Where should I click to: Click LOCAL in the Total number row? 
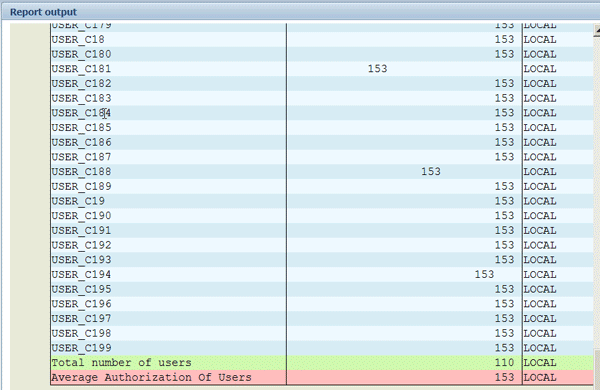coord(540,362)
